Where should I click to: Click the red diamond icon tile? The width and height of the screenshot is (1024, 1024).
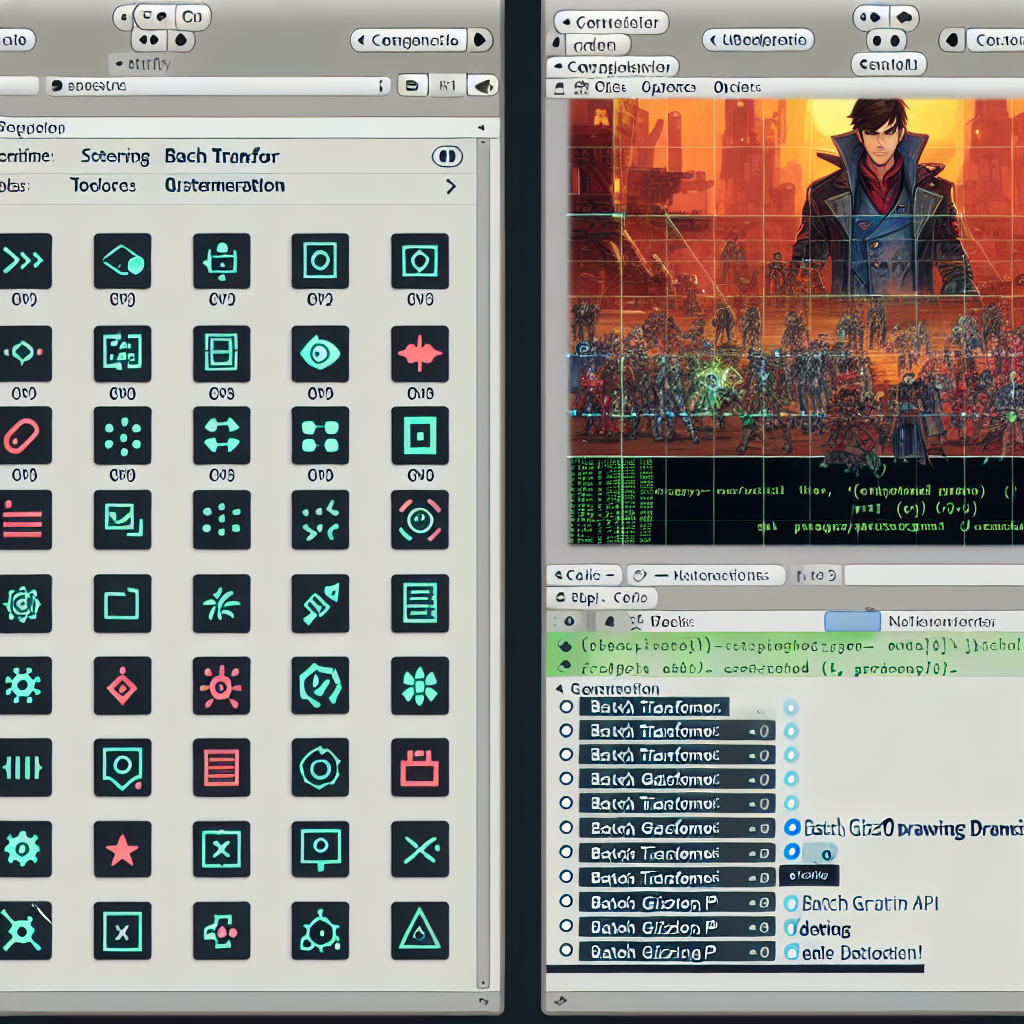click(122, 686)
